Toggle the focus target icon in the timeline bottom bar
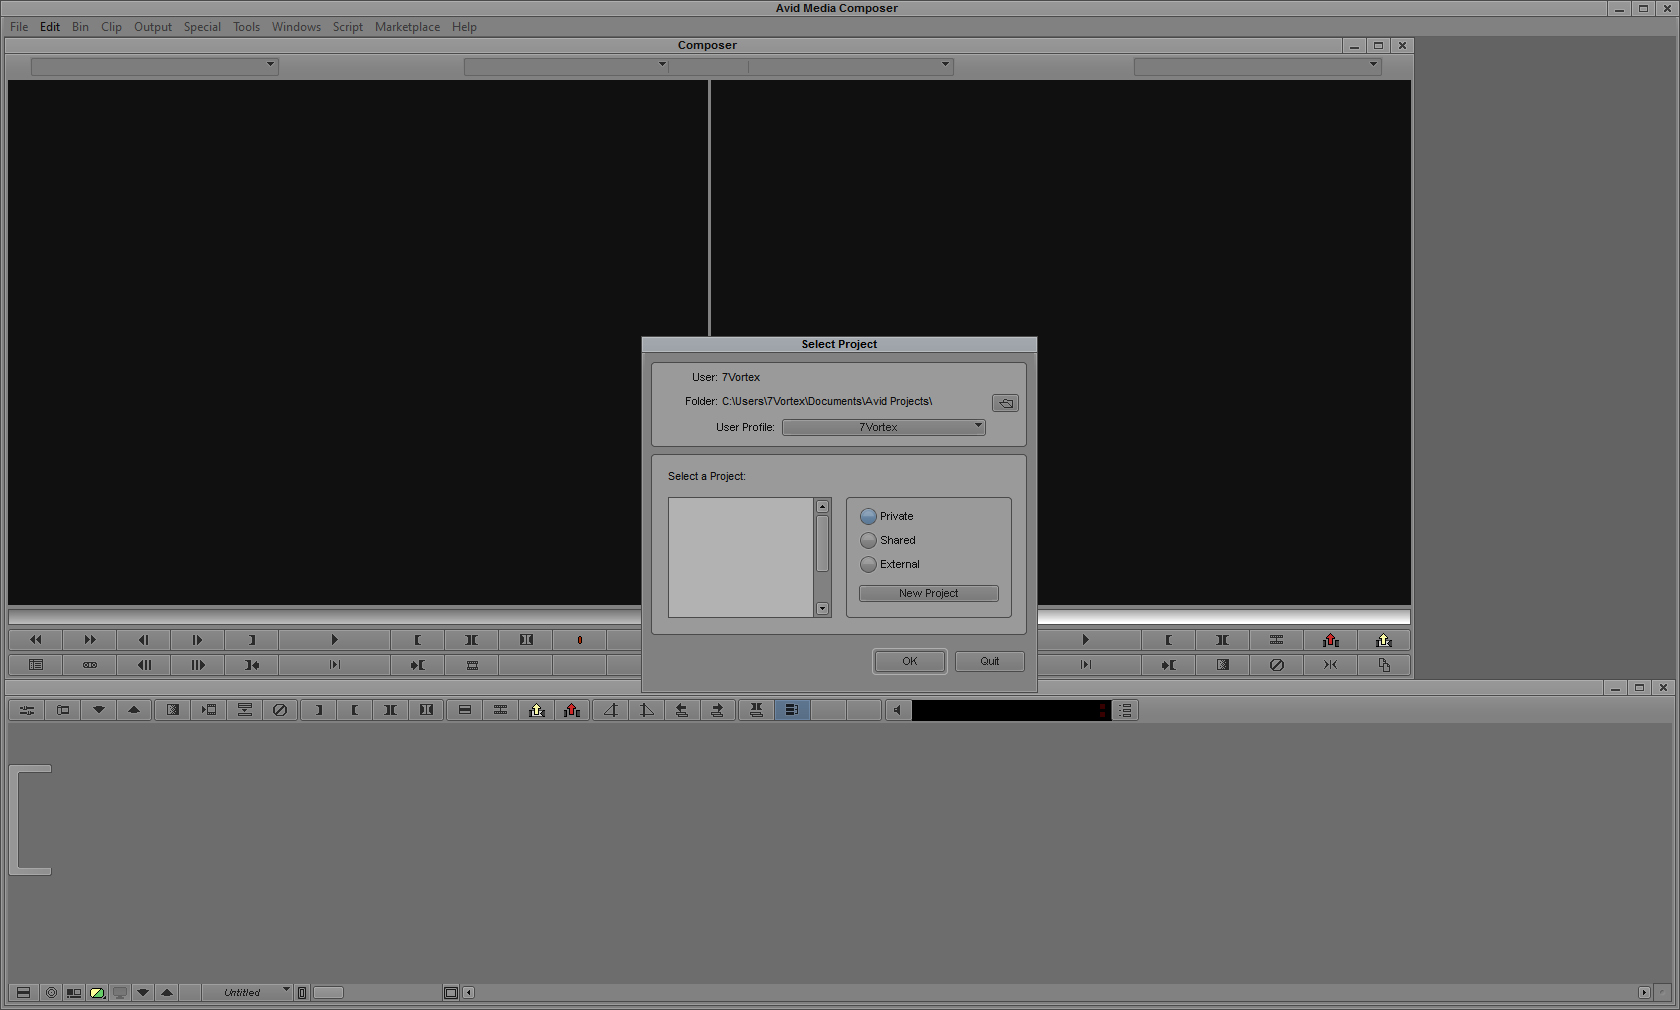 coord(51,993)
